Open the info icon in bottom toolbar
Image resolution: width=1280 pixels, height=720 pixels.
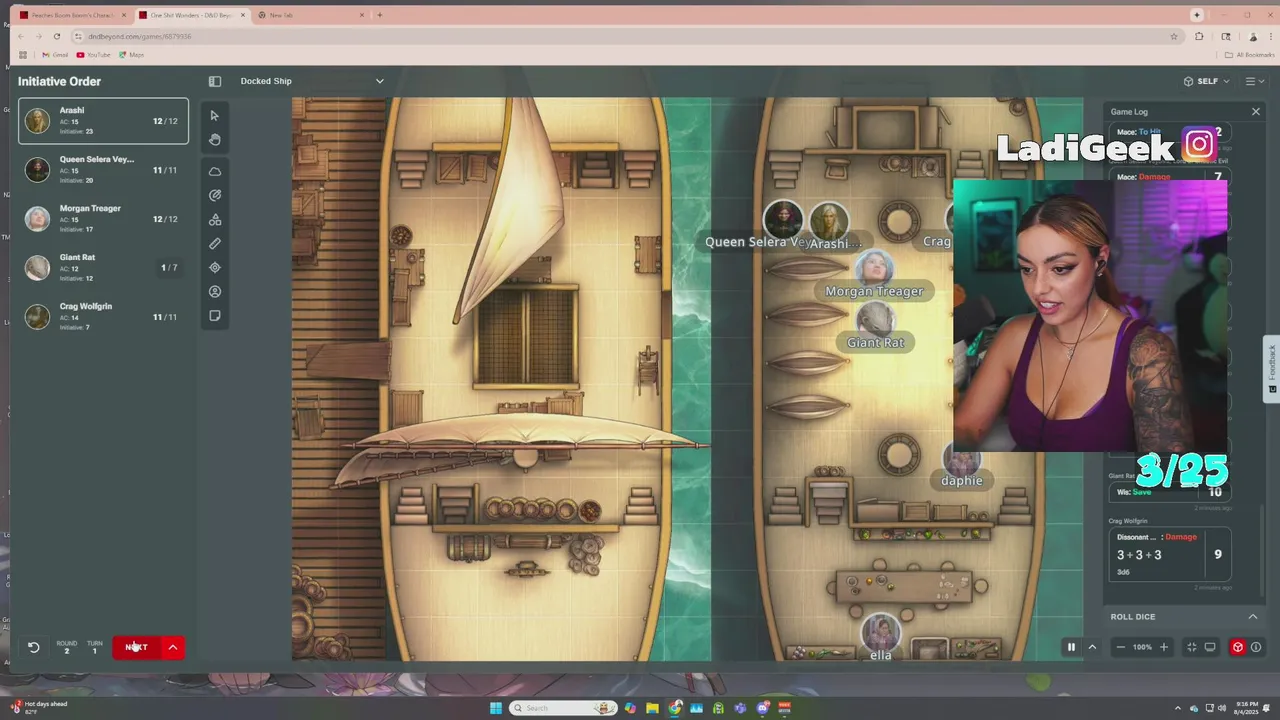(1256, 647)
